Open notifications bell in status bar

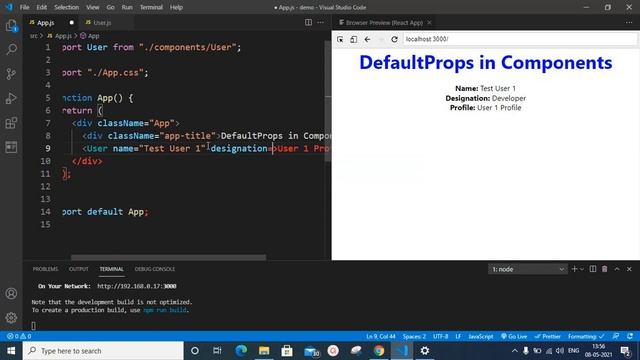[630, 336]
